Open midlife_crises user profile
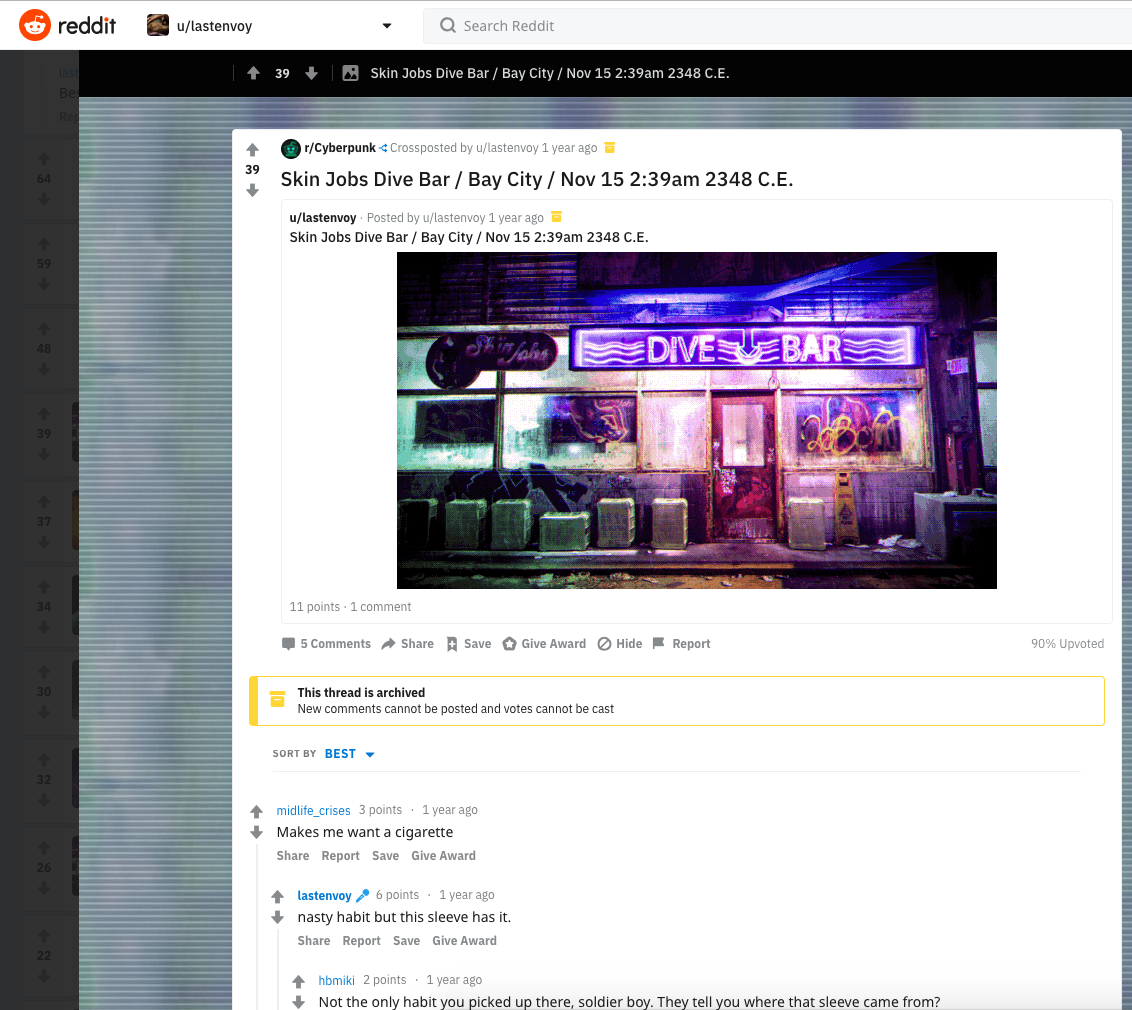Image resolution: width=1132 pixels, height=1010 pixels. 313,811
